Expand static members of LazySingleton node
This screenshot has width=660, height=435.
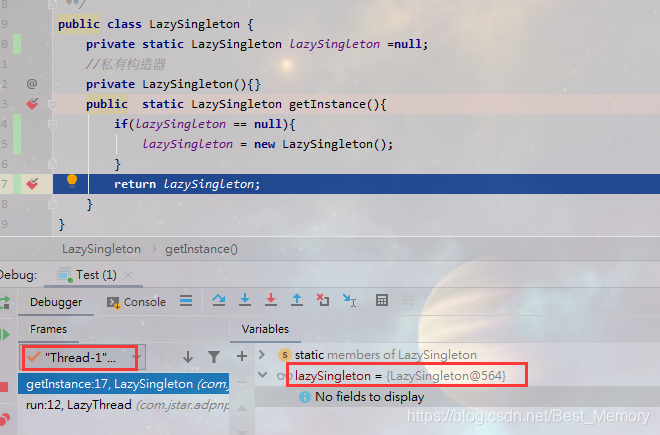click(262, 355)
